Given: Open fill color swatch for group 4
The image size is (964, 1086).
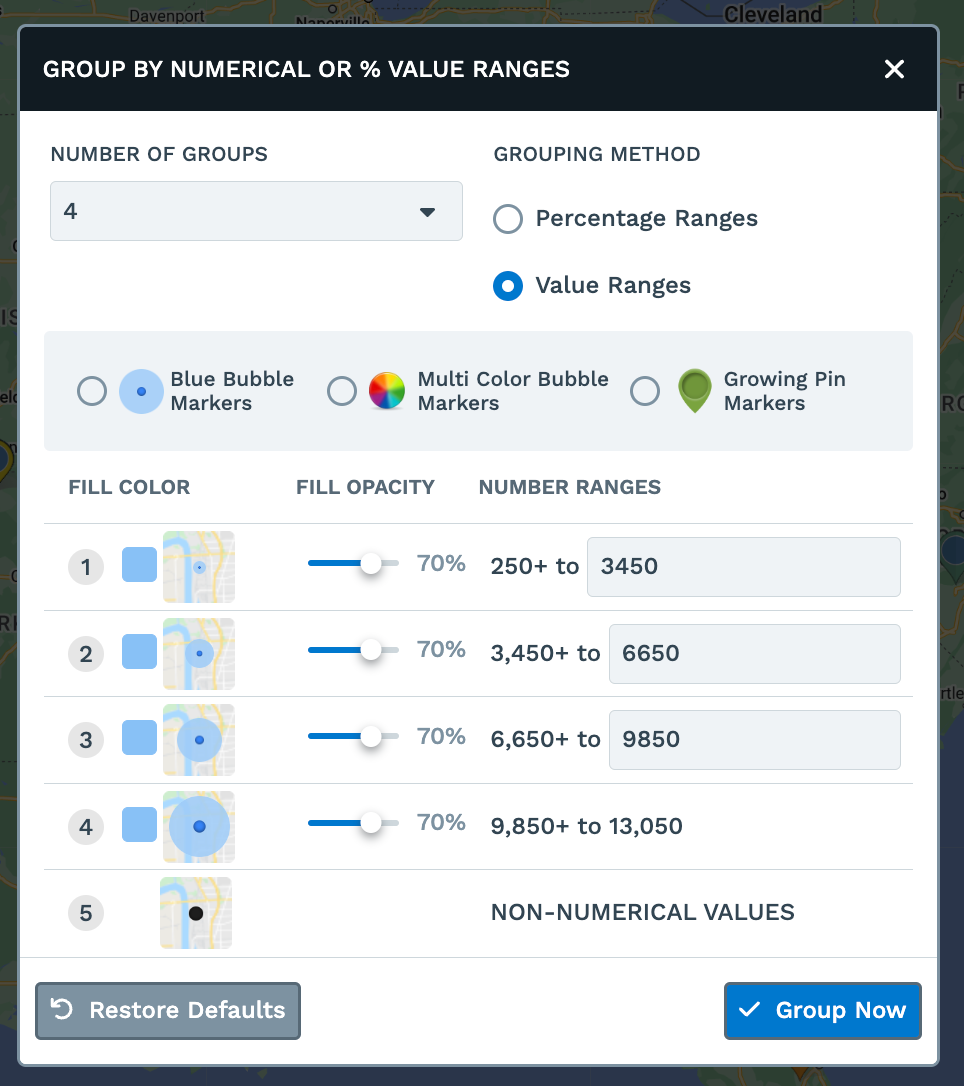Looking at the screenshot, I should (x=139, y=824).
